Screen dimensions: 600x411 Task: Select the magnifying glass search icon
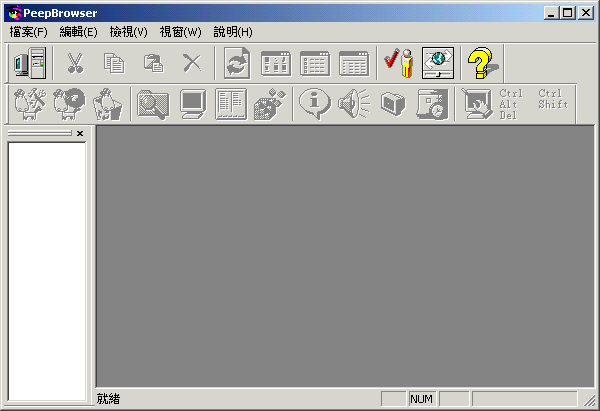pyautogui.click(x=153, y=103)
